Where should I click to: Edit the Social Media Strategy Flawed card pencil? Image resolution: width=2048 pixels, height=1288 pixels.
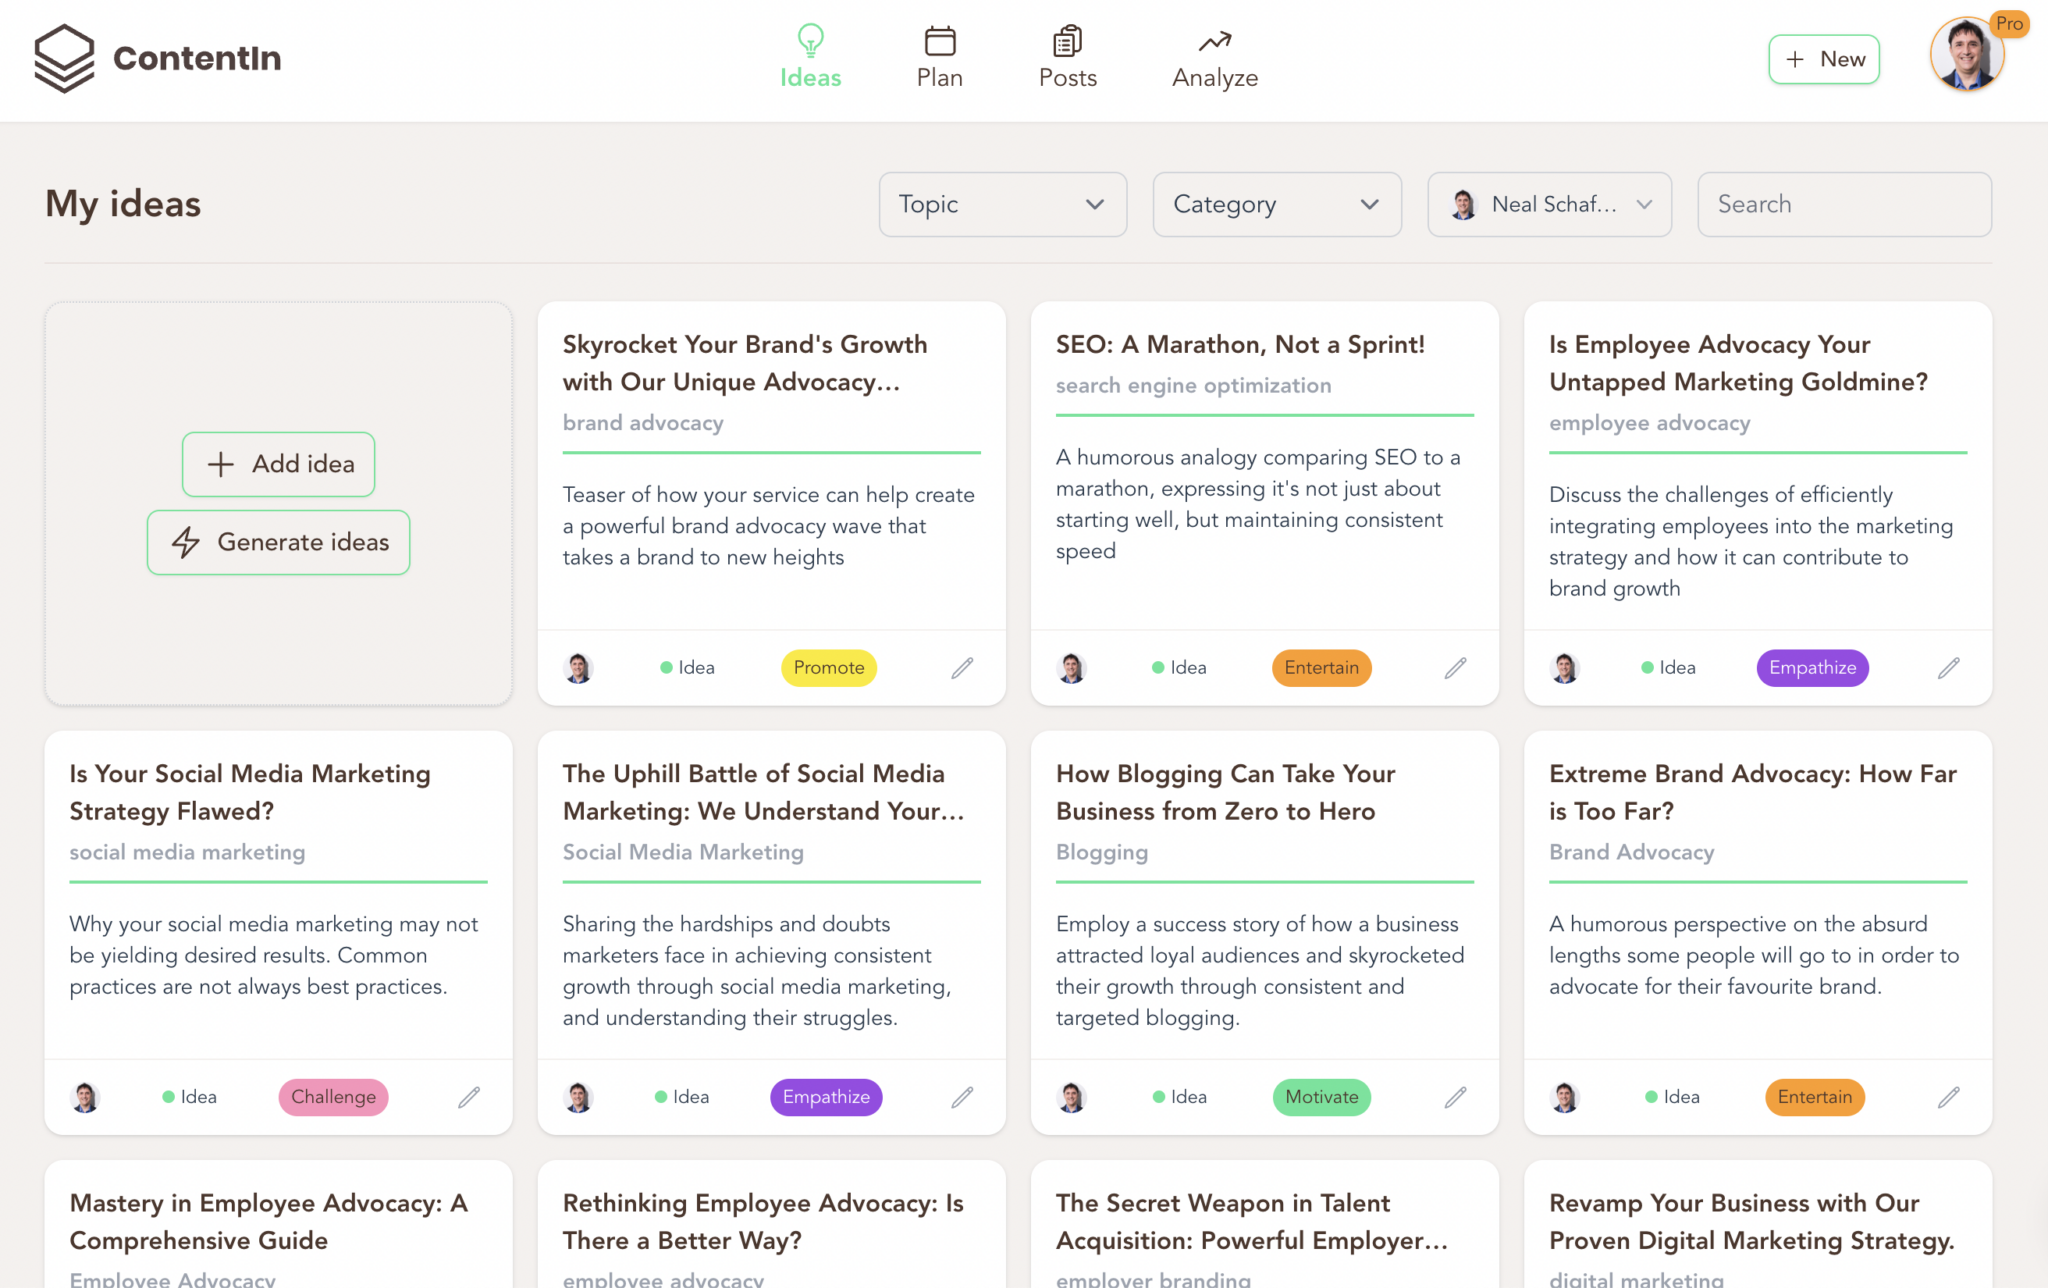tap(469, 1097)
